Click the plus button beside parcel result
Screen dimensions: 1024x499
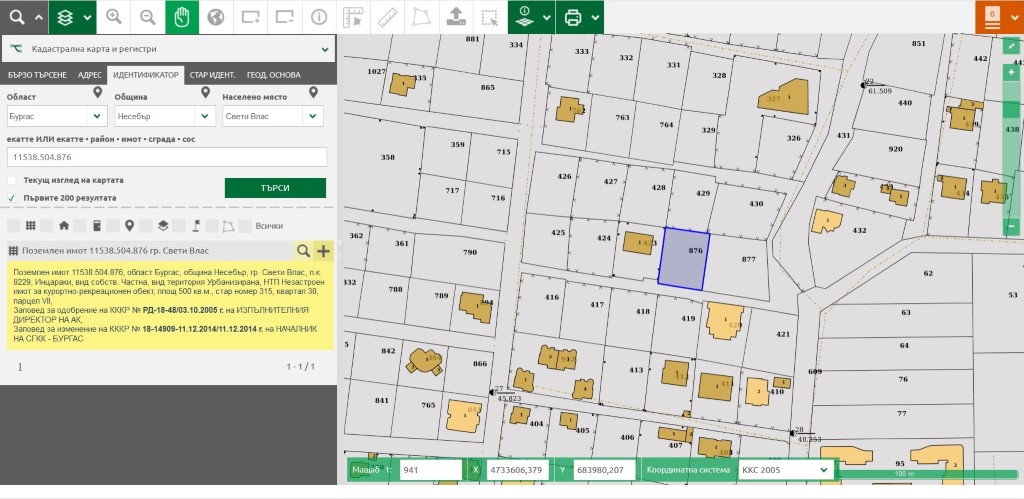pyautogui.click(x=323, y=251)
